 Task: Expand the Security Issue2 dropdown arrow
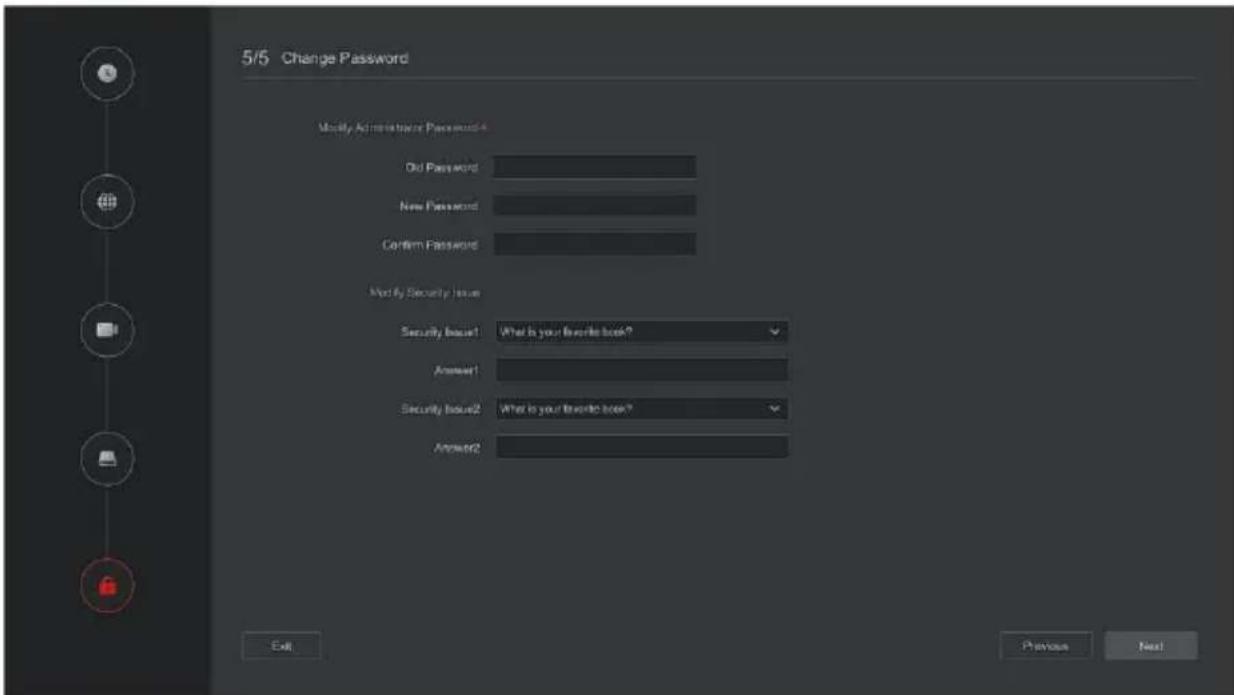pyautogui.click(x=774, y=408)
